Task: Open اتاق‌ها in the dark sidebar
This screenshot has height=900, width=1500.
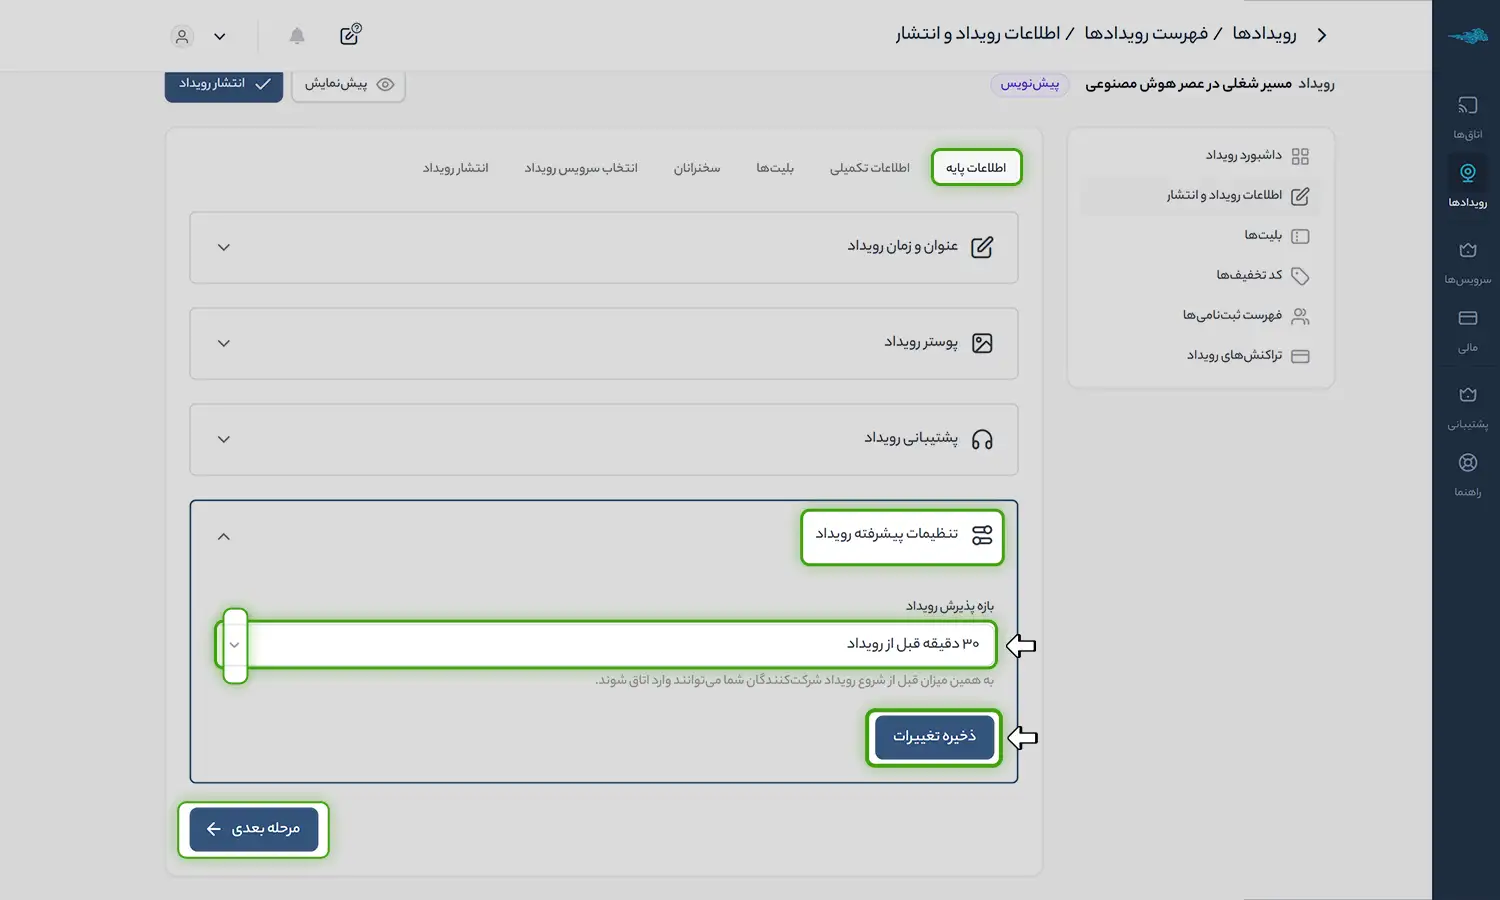Action: pyautogui.click(x=1467, y=117)
